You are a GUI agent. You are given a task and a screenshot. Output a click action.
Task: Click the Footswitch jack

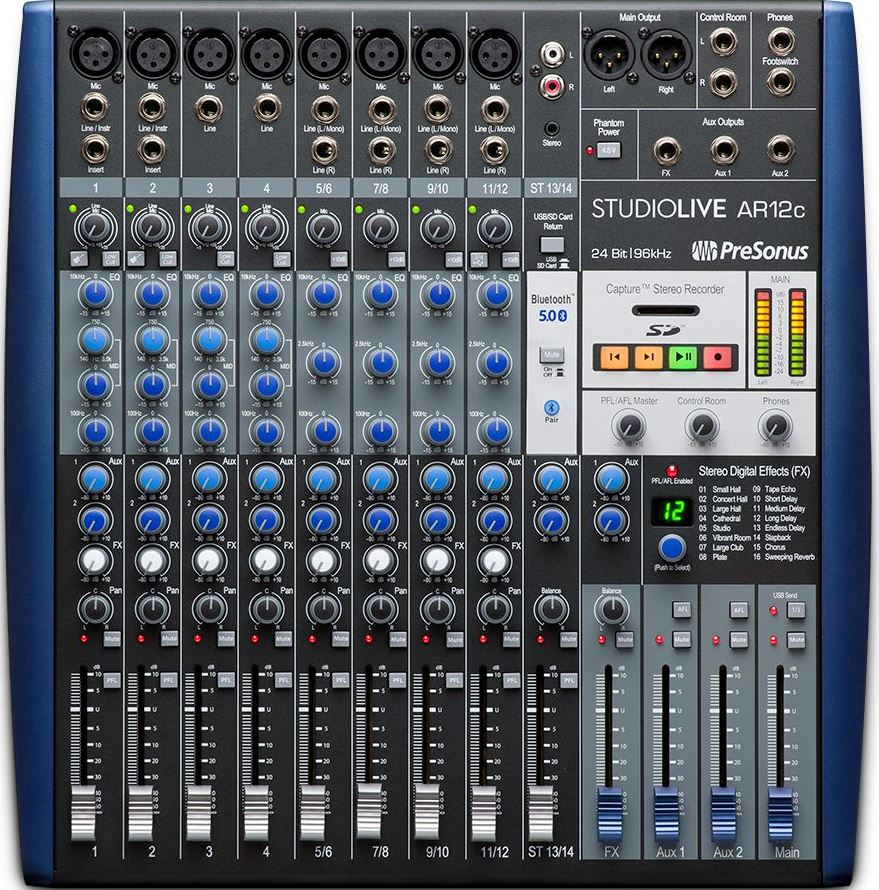(780, 82)
